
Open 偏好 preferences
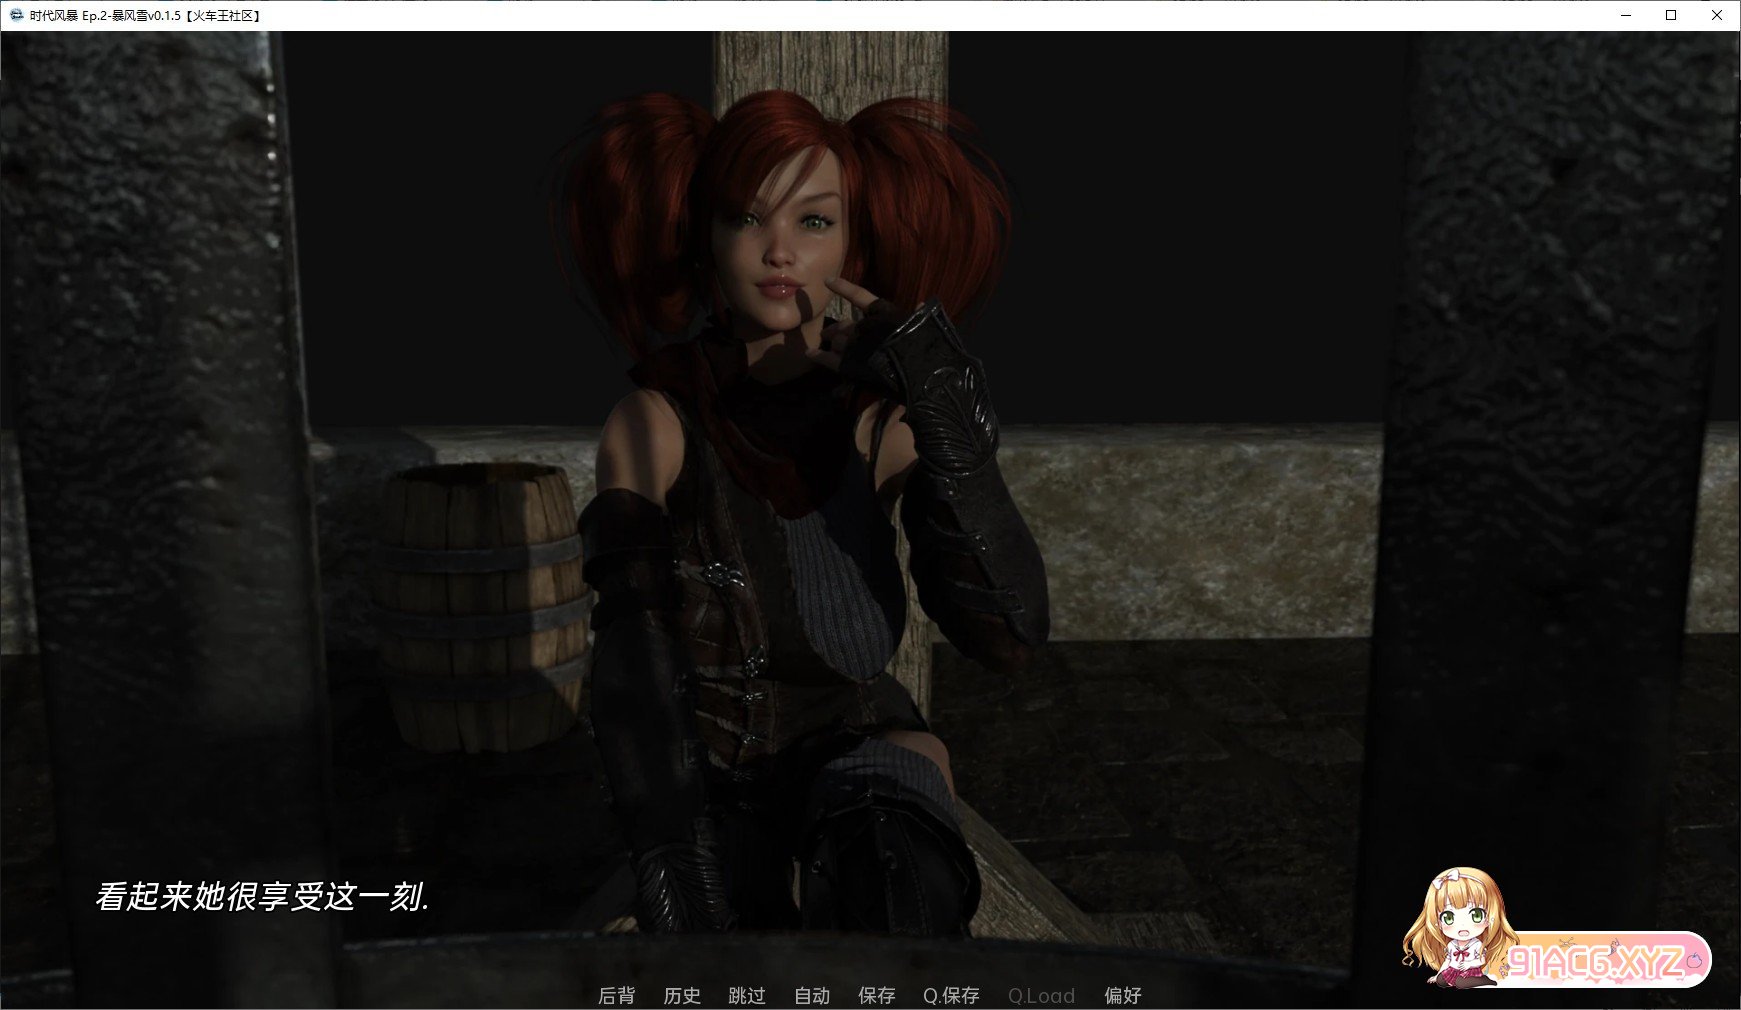[1122, 995]
